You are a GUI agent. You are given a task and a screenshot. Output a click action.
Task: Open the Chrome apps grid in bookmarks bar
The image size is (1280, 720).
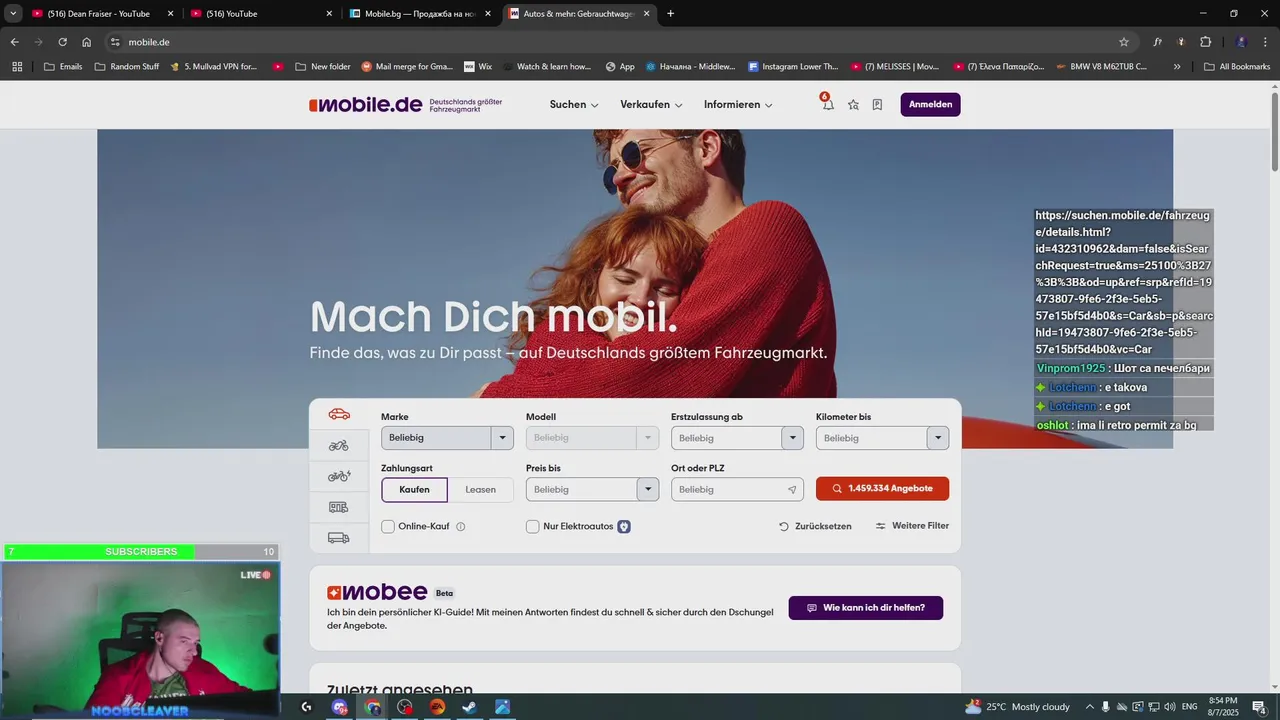tap(17, 67)
